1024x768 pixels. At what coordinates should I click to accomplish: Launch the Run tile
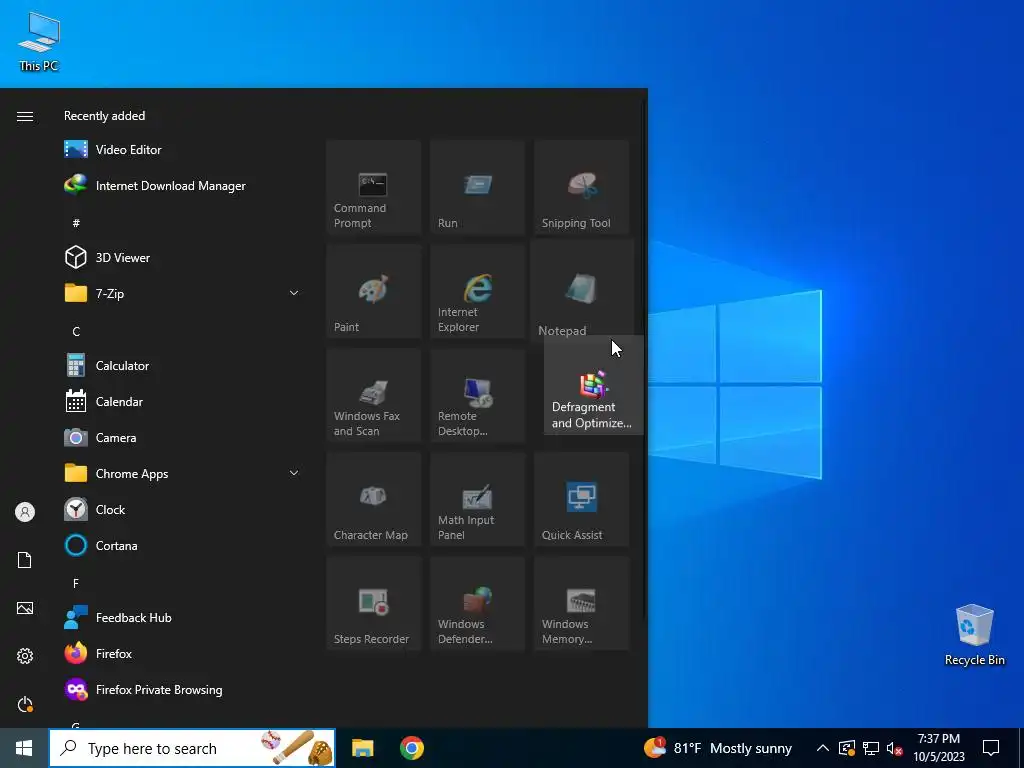pos(477,187)
